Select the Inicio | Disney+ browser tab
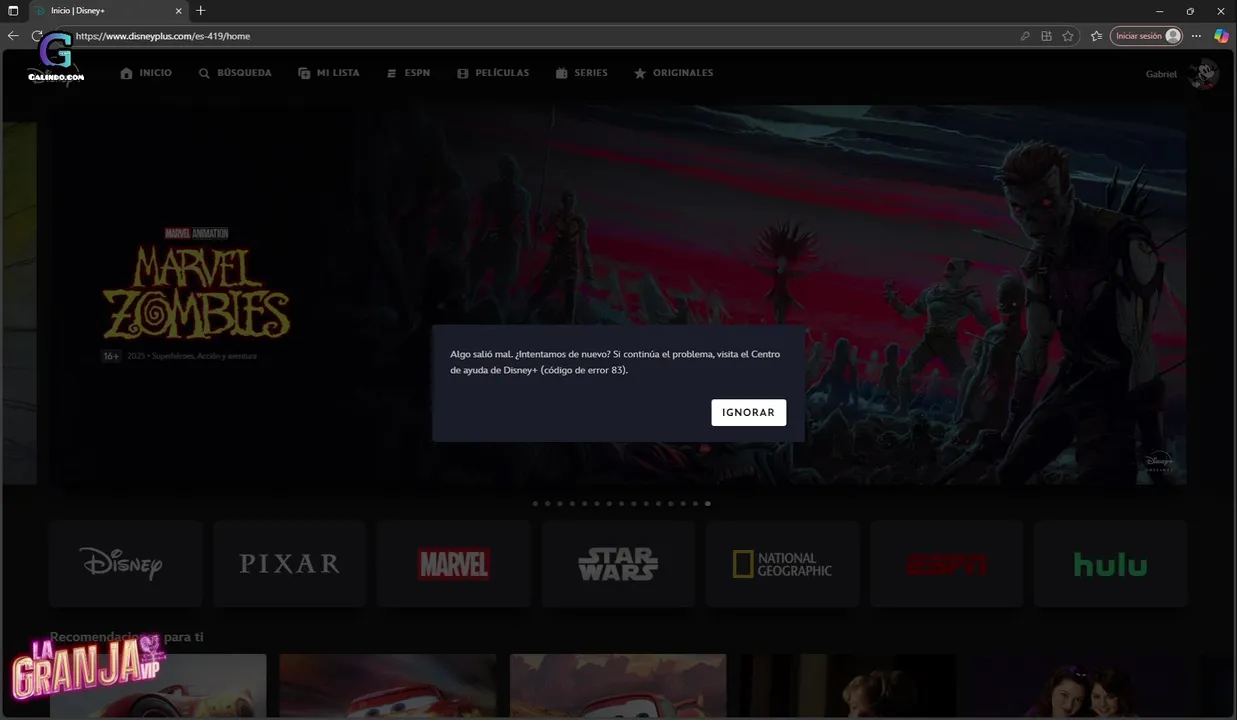Screen dimensions: 1237x720 click(x=108, y=10)
